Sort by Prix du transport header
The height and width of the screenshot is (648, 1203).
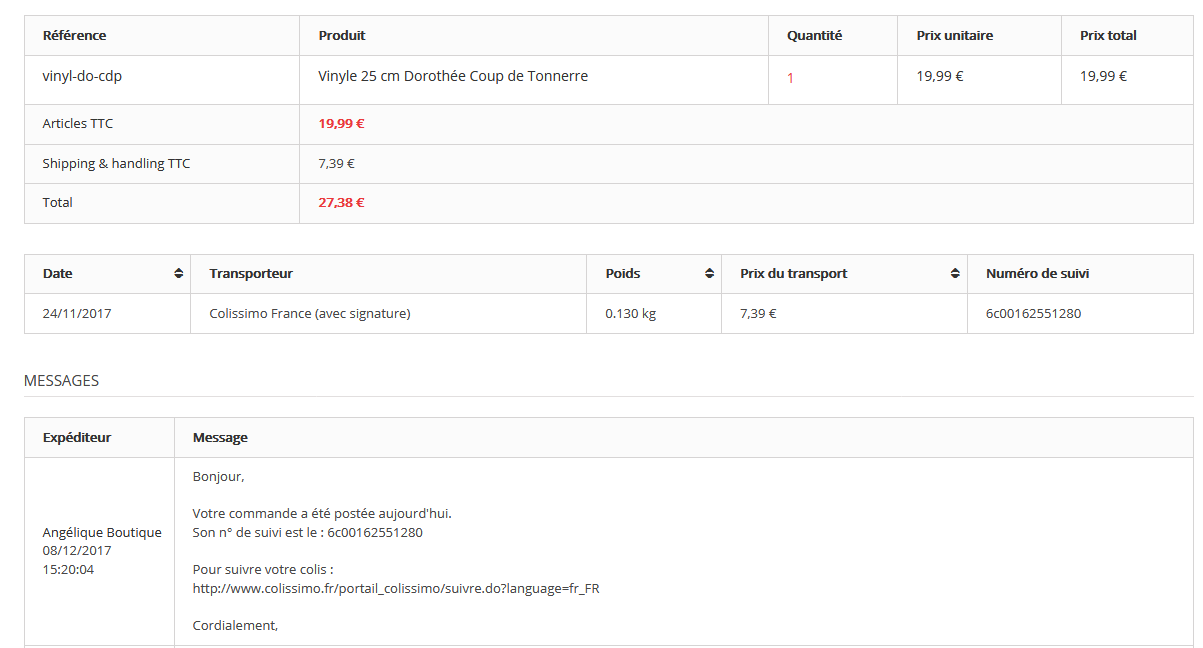[x=793, y=274]
